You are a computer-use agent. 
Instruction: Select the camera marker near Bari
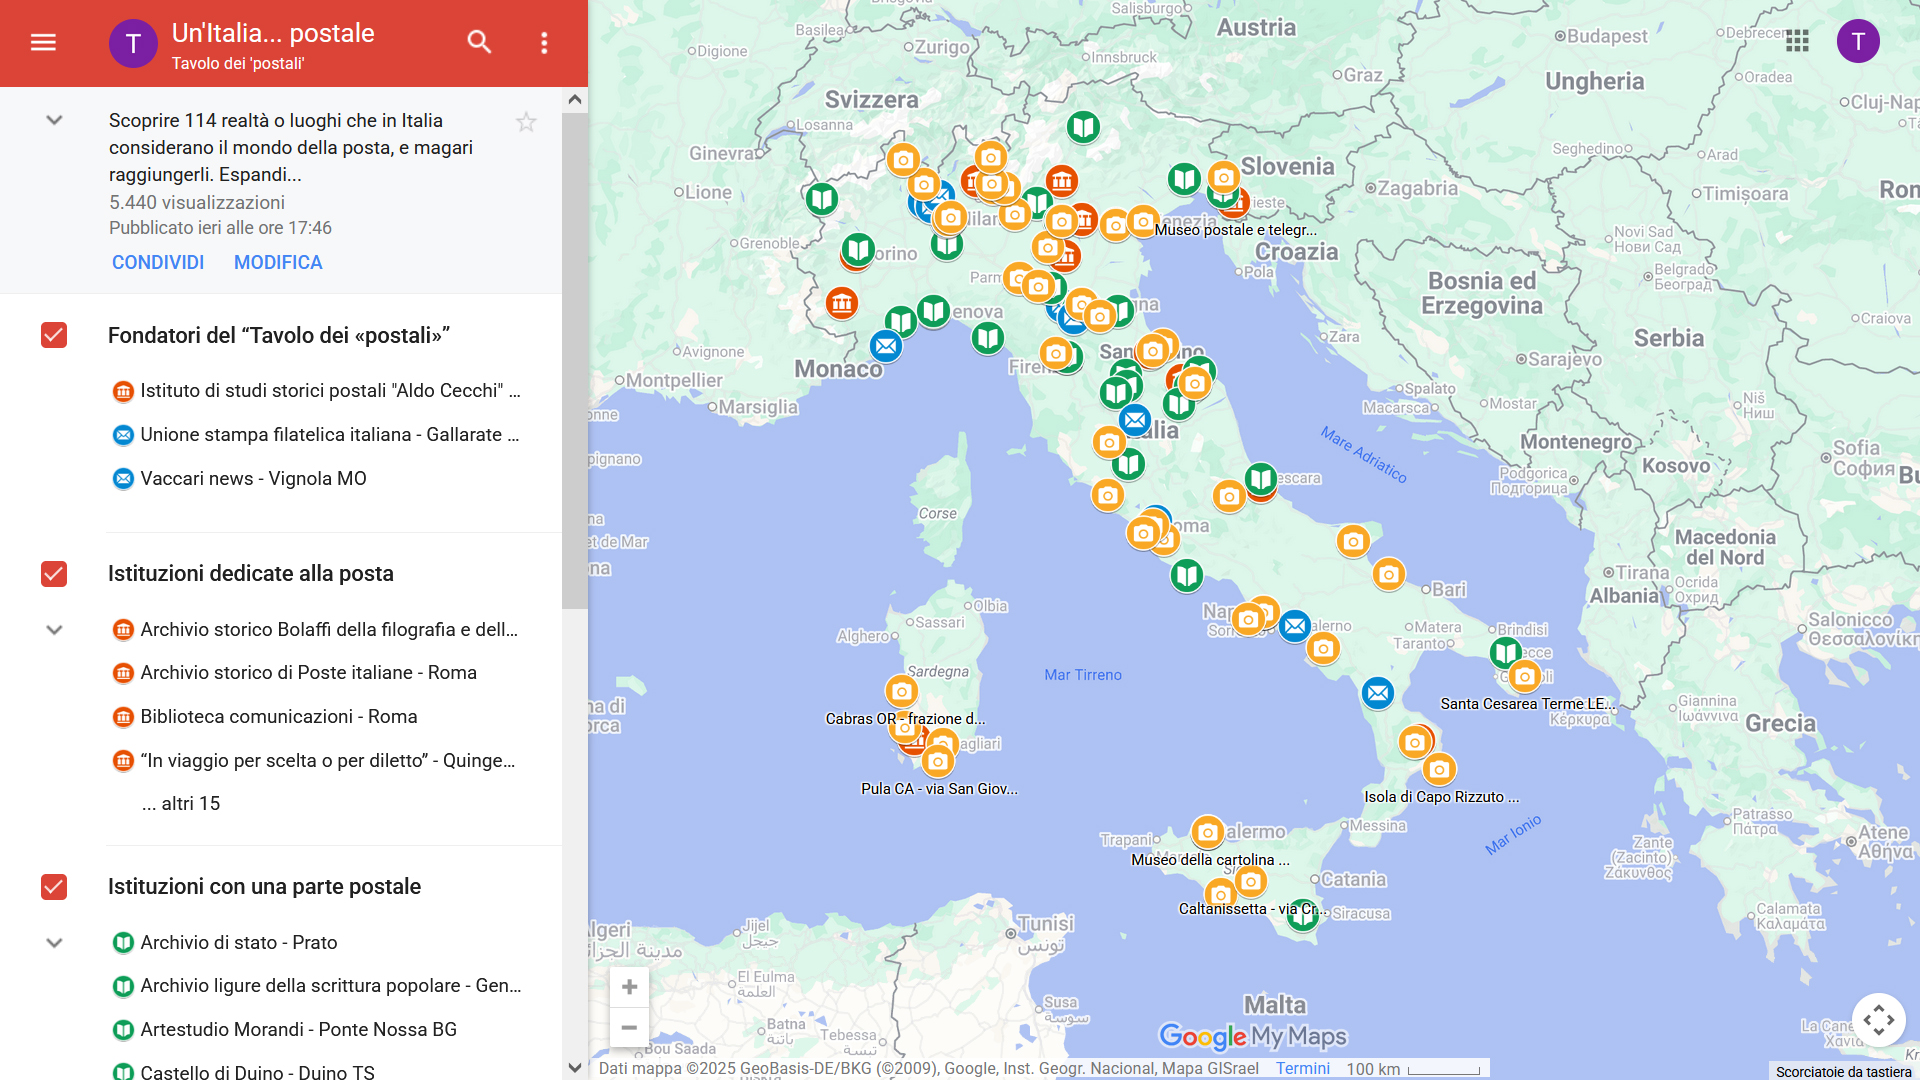point(1388,574)
